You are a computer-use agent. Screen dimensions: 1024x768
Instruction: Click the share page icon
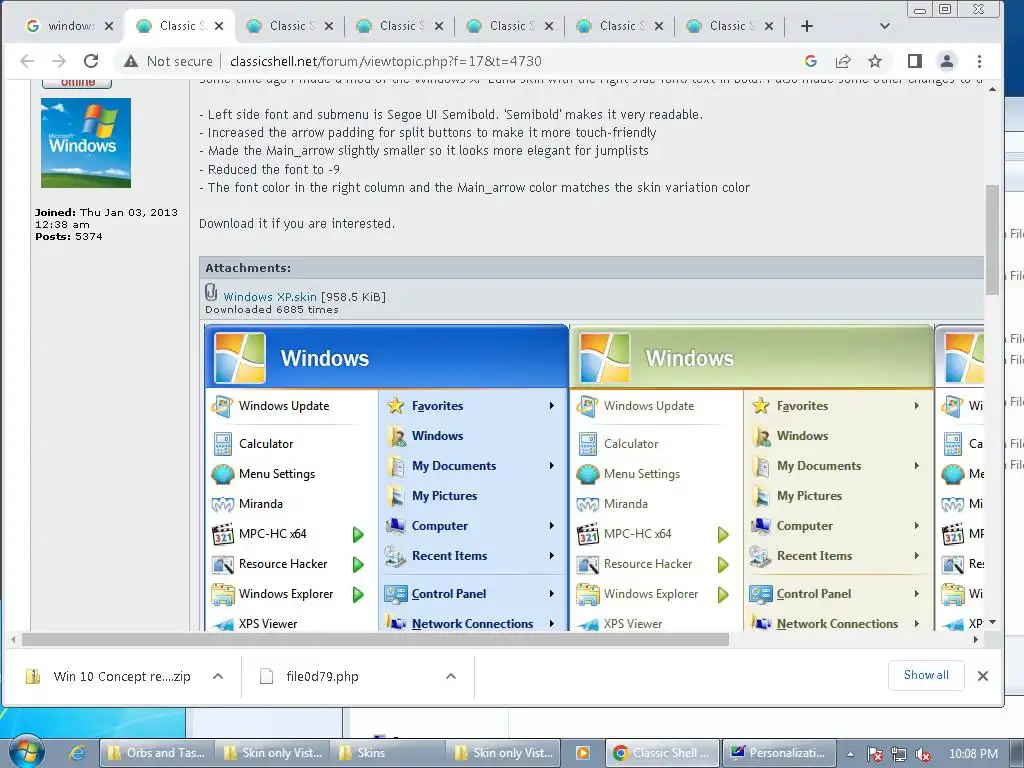843,61
